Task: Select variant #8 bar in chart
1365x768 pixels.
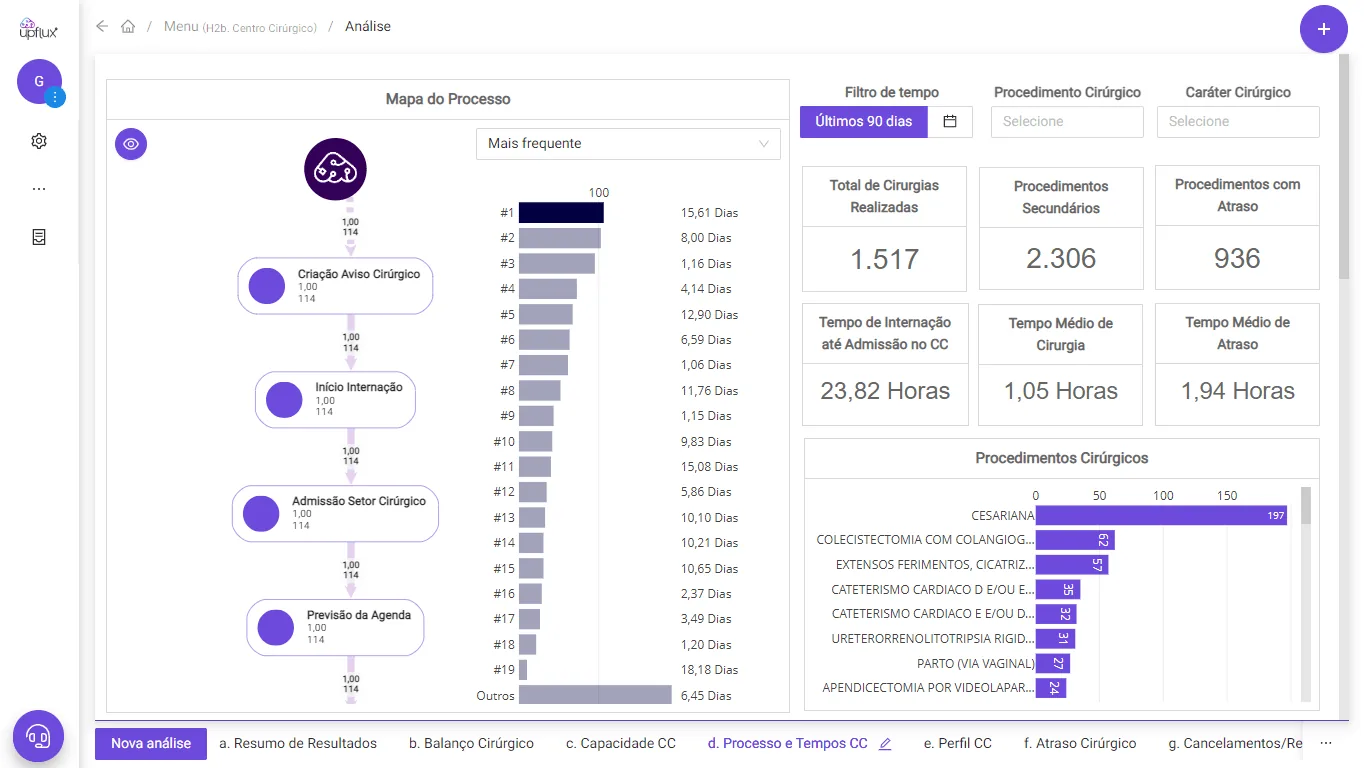Action: pyautogui.click(x=540, y=391)
